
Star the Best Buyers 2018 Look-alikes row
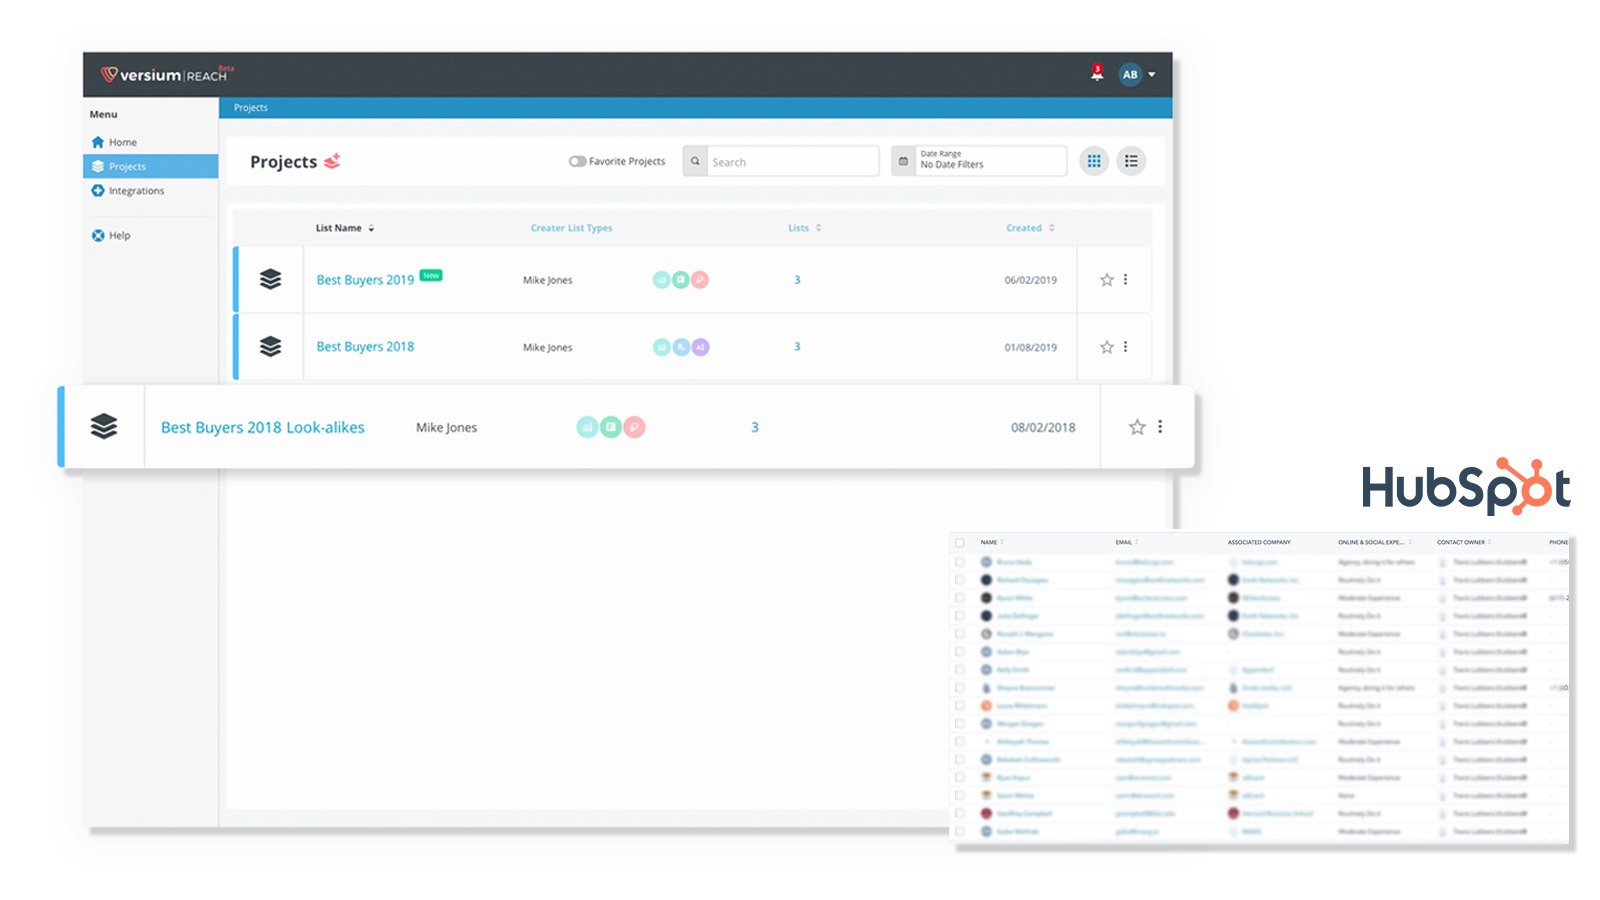pyautogui.click(x=1137, y=427)
